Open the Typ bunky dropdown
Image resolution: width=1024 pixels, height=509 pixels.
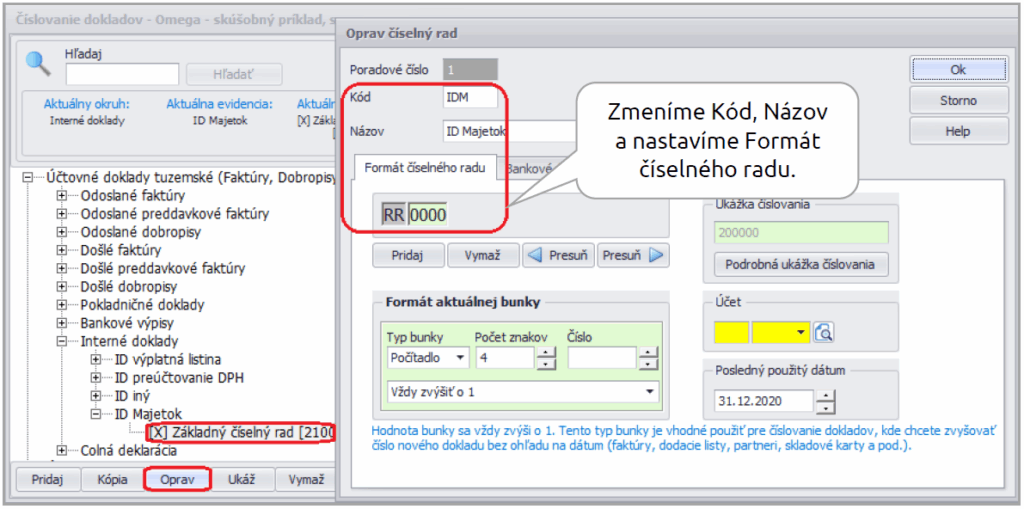[x=460, y=357]
